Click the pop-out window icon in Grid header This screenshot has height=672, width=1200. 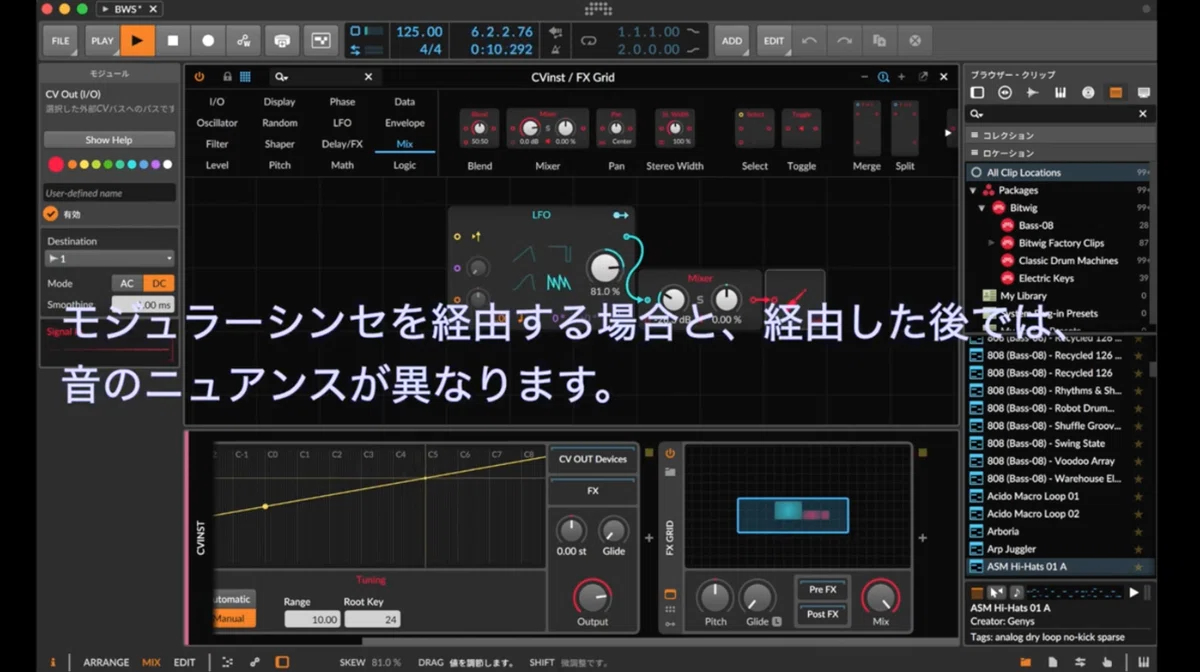tap(923, 77)
